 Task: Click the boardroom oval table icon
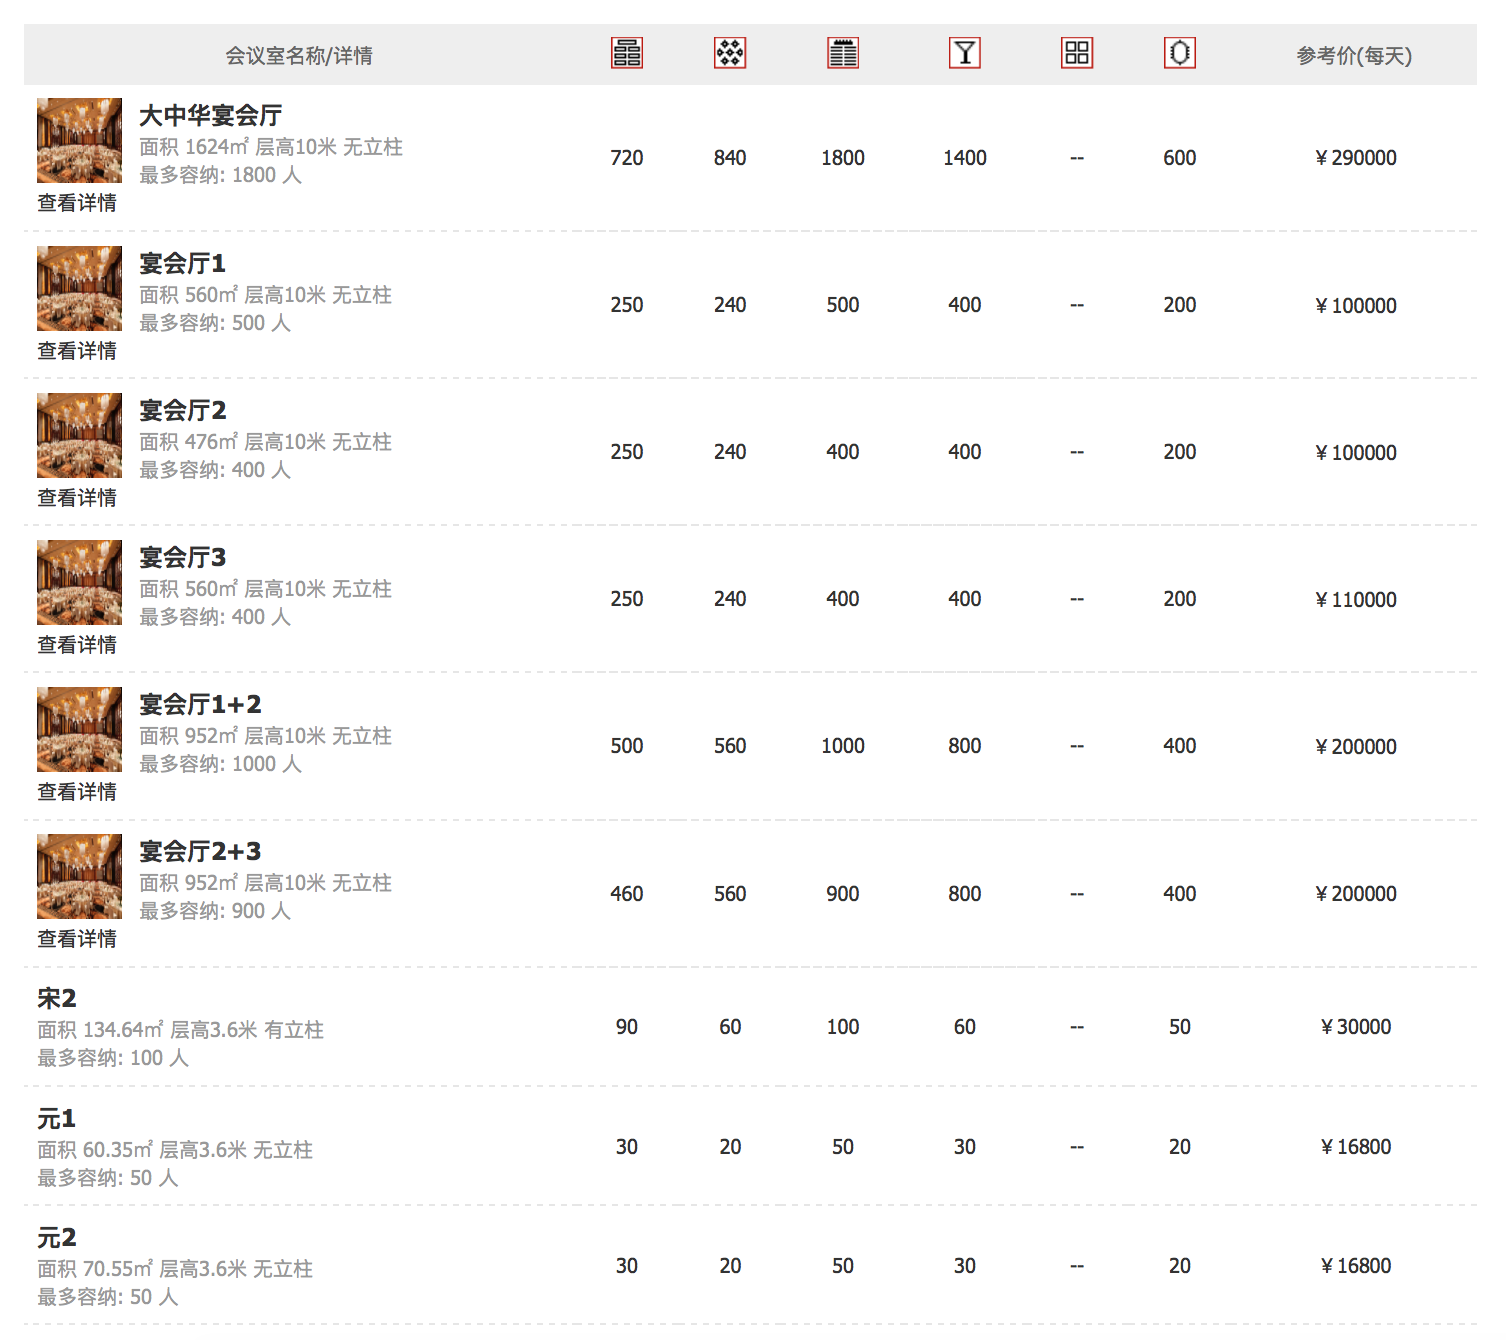1180,53
